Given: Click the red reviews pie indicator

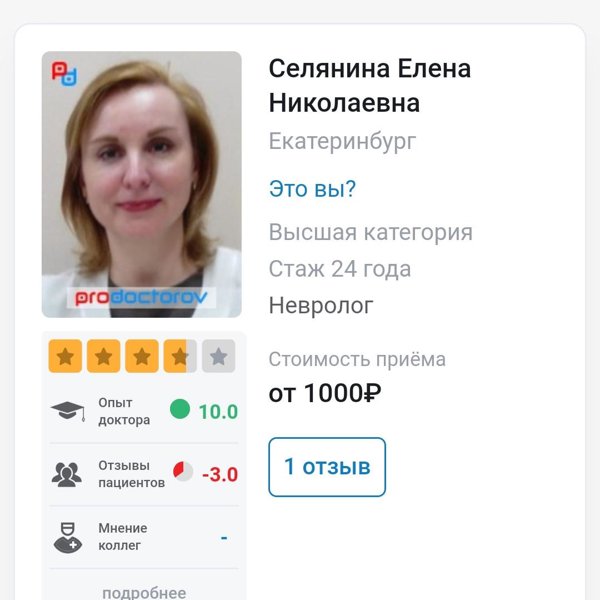Looking at the screenshot, I should click(183, 471).
